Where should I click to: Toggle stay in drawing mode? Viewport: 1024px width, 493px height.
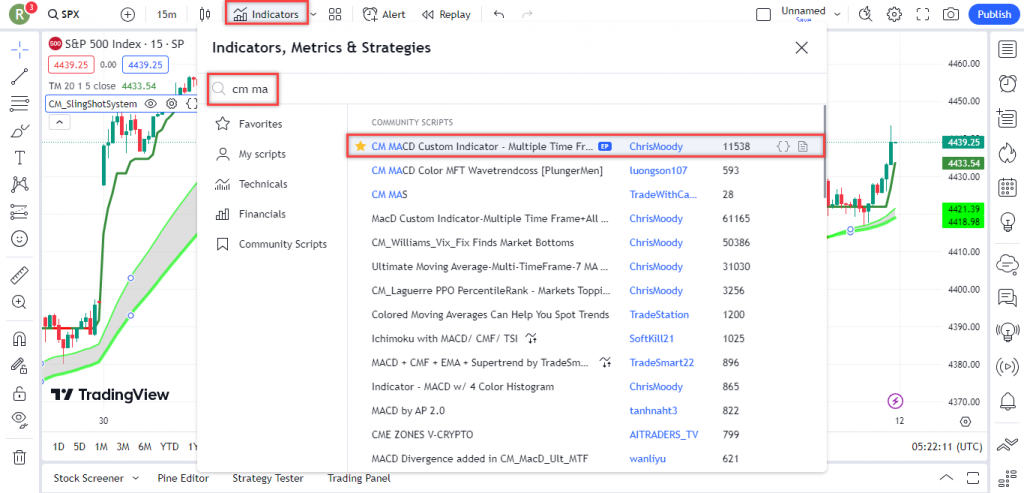coord(20,366)
